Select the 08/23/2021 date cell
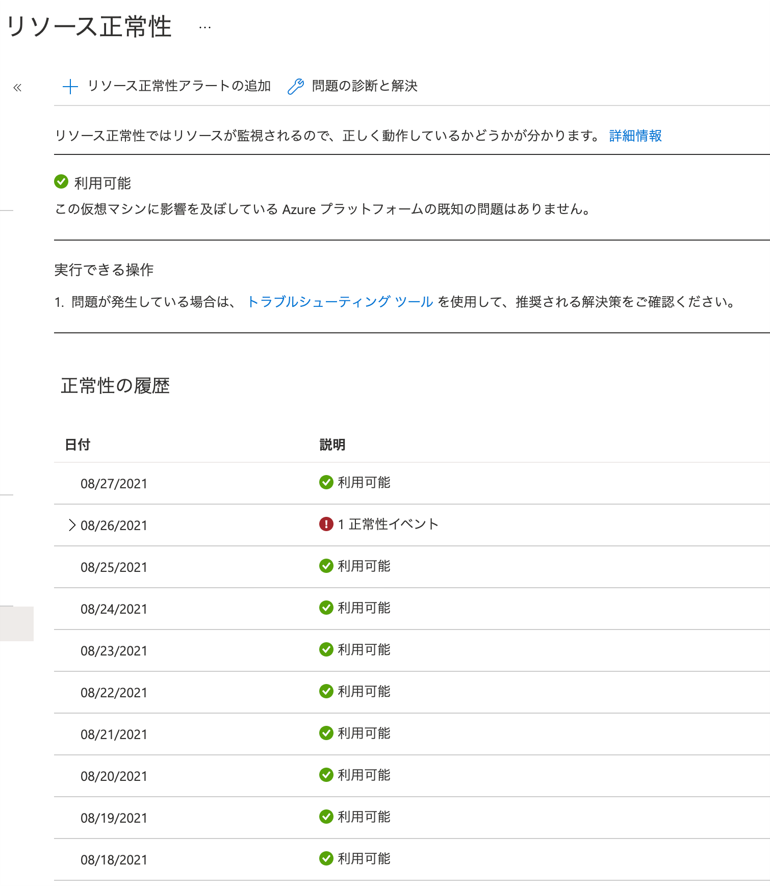 click(x=114, y=651)
